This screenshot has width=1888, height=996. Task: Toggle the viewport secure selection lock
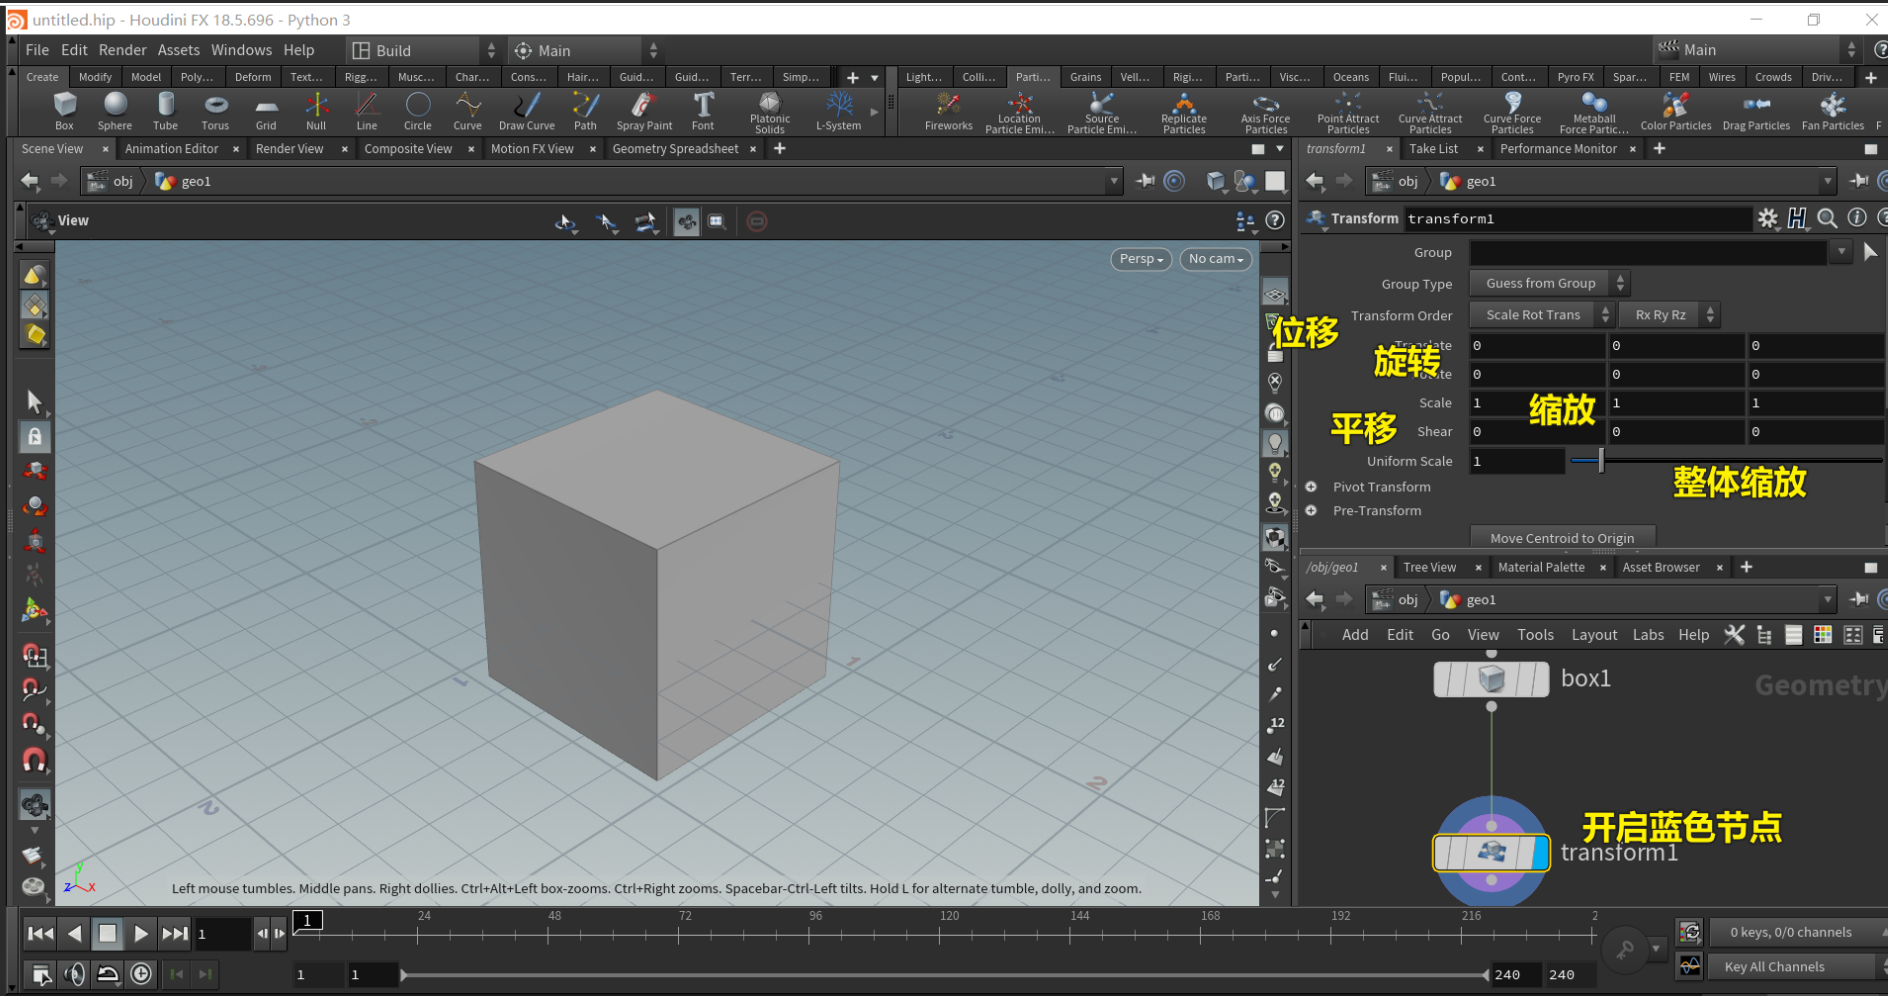pos(34,436)
